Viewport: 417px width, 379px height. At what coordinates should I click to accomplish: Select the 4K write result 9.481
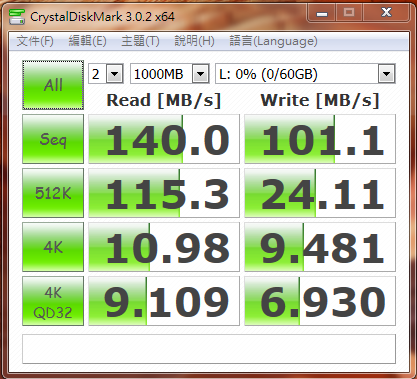pyautogui.click(x=320, y=247)
